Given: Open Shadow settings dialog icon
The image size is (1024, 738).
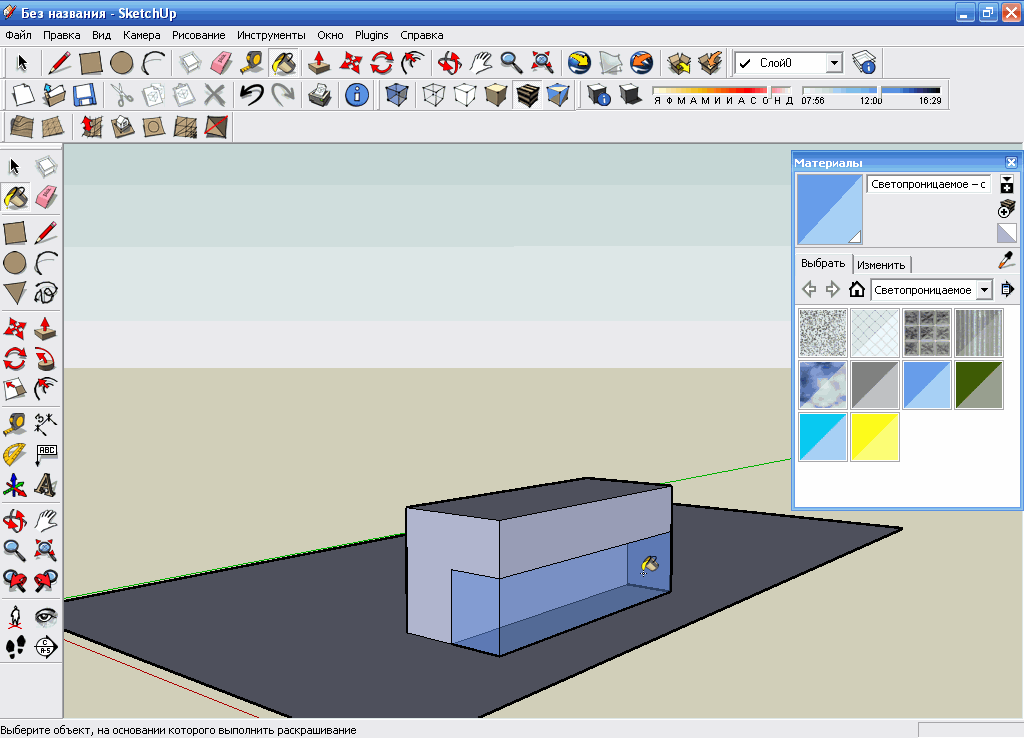Looking at the screenshot, I should point(598,95).
